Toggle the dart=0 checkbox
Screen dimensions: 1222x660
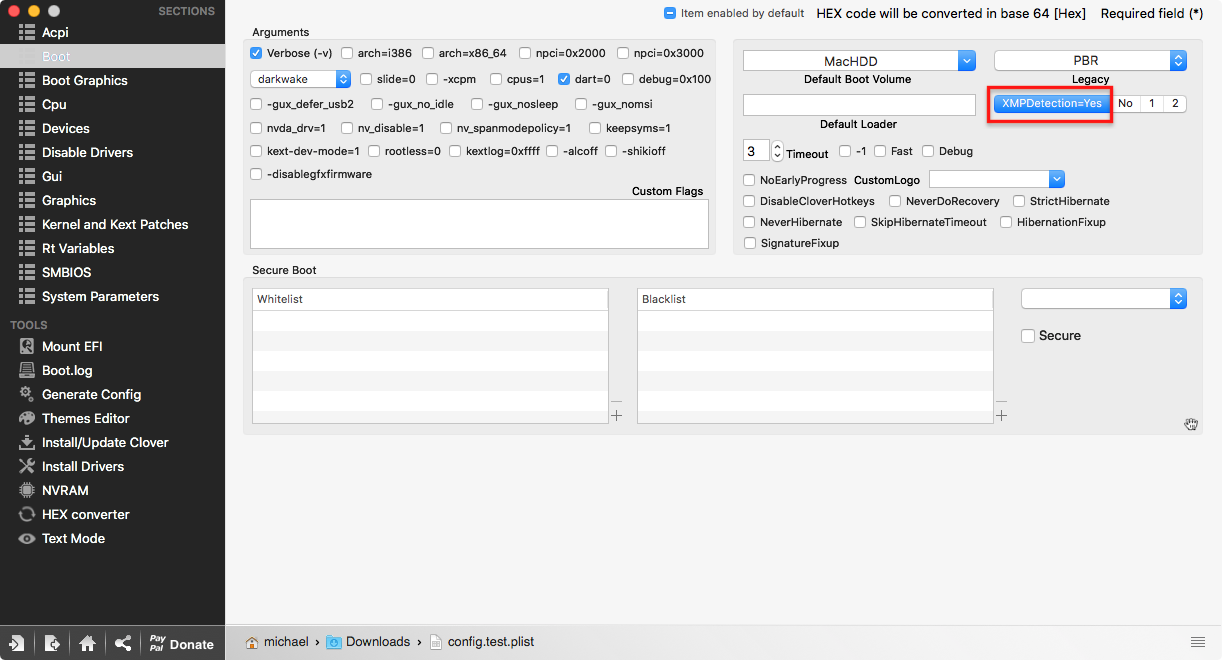[564, 79]
